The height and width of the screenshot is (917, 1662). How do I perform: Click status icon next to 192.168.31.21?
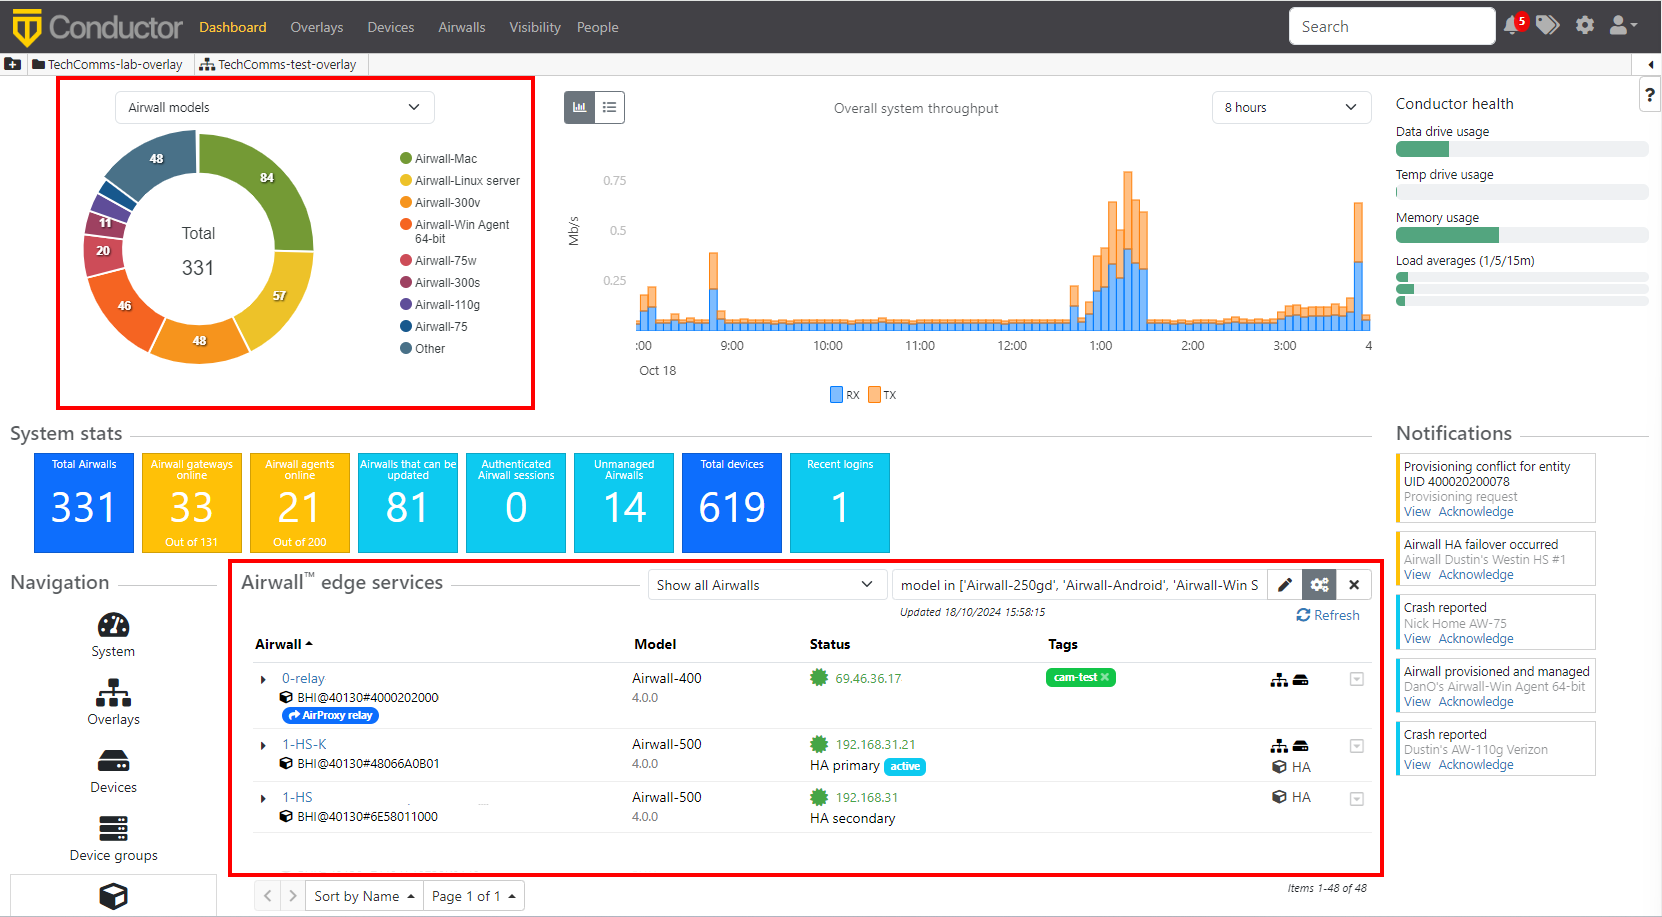coord(819,744)
